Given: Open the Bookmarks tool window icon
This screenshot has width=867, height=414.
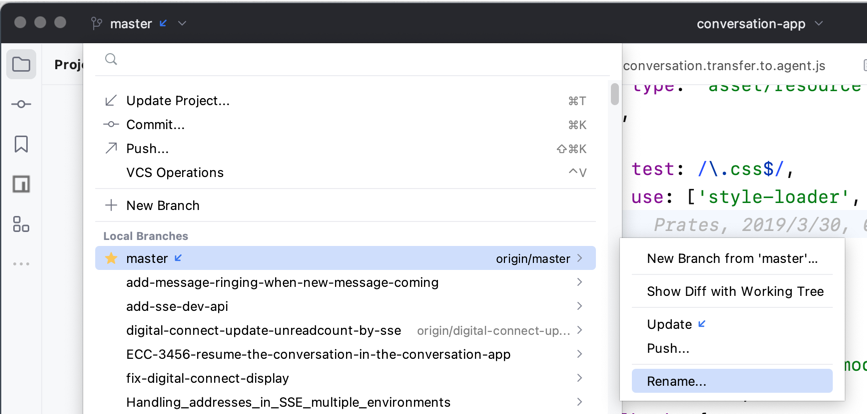Looking at the screenshot, I should (x=21, y=145).
